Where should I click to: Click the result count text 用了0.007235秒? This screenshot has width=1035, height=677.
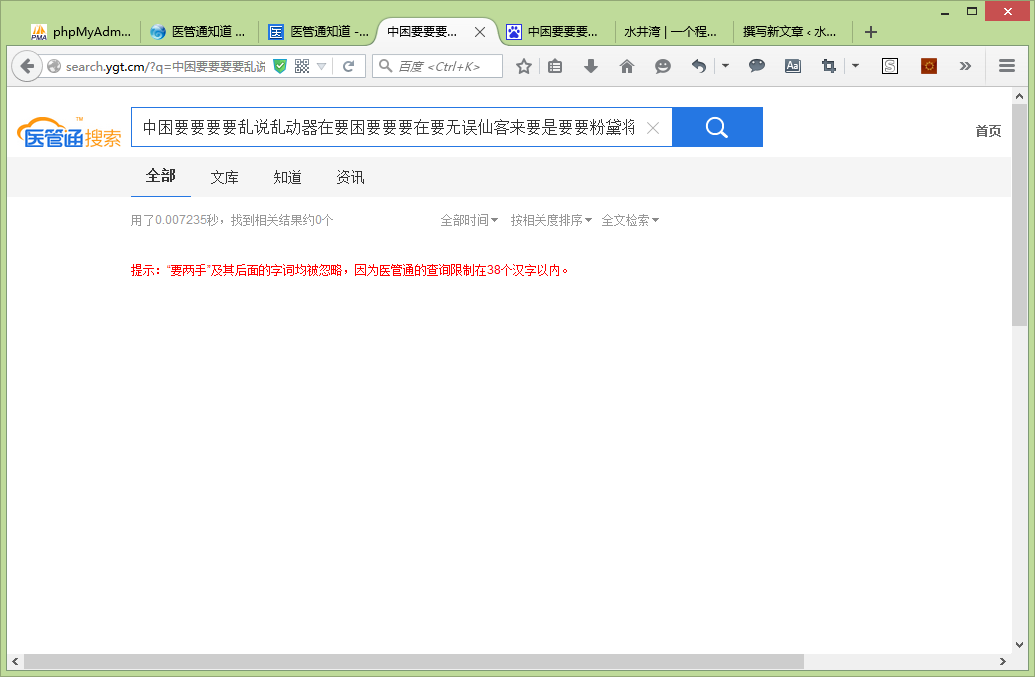pos(174,220)
